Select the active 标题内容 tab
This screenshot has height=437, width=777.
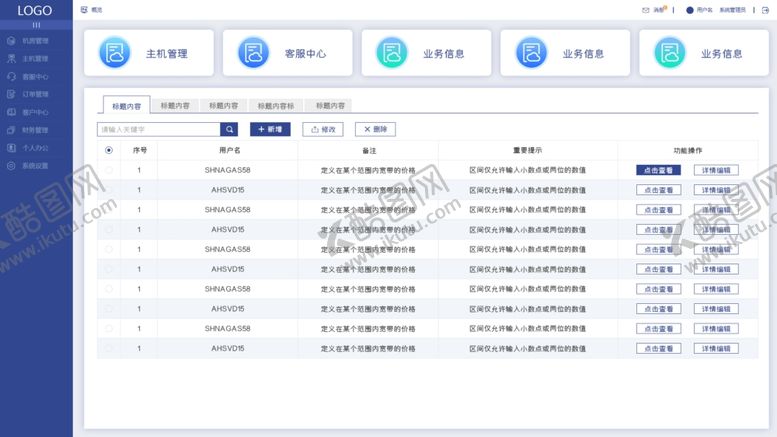[126, 106]
